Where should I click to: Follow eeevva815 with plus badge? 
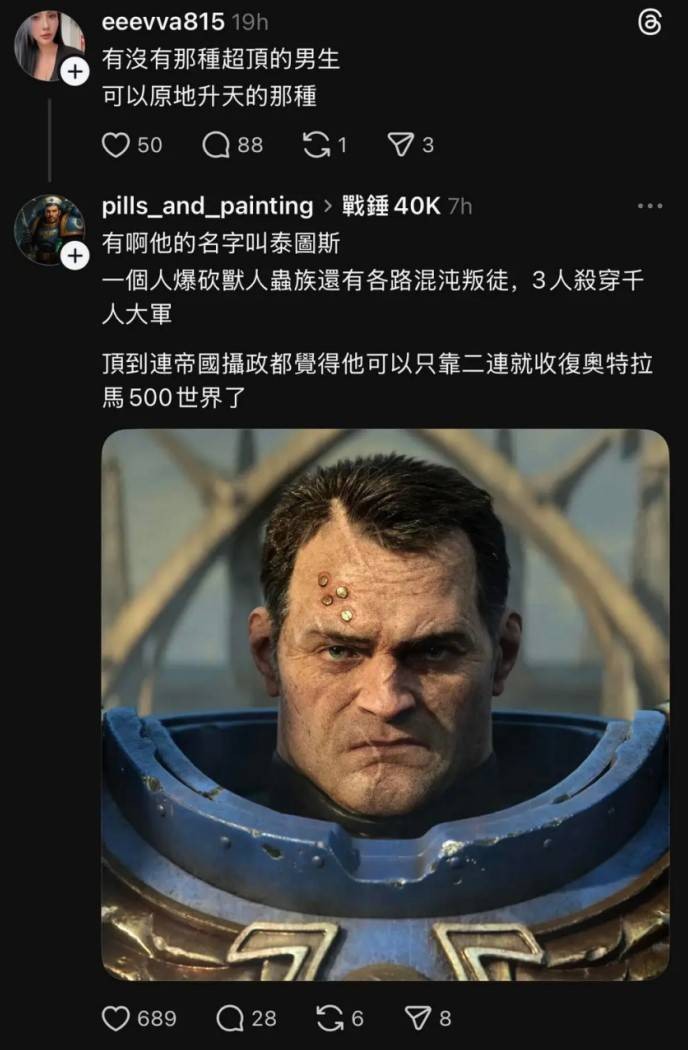(75, 72)
